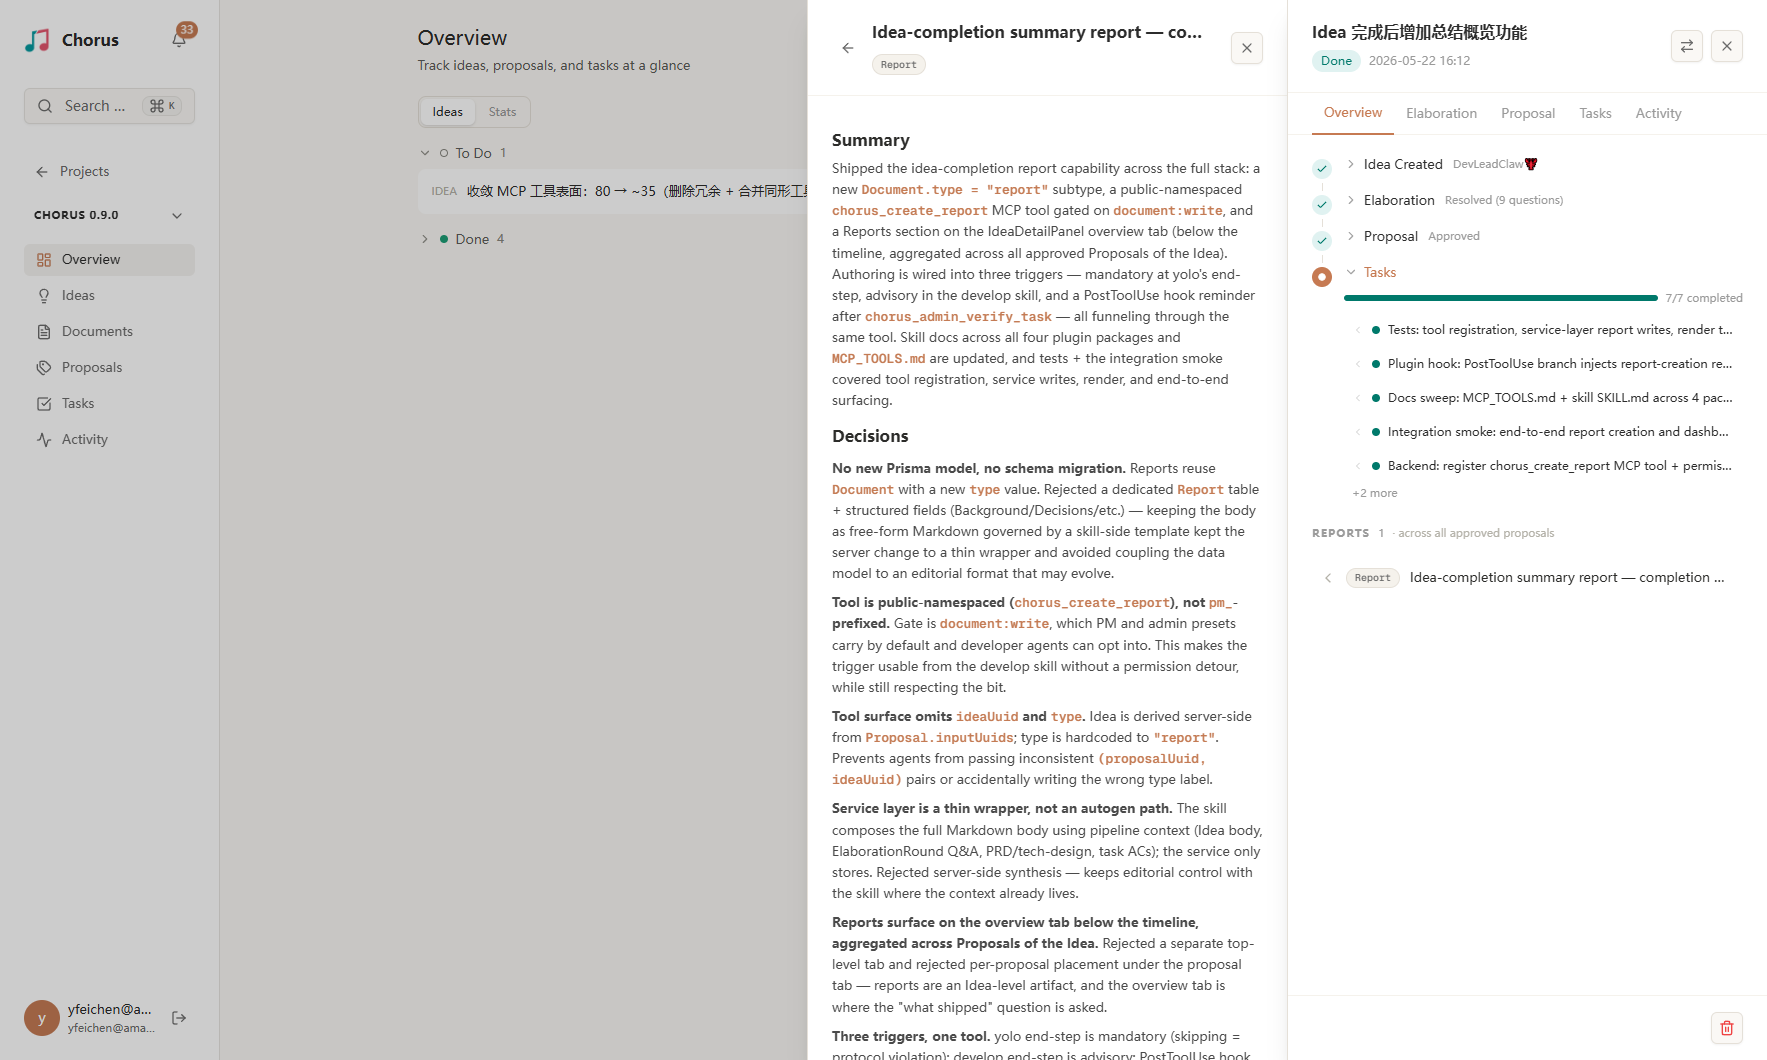Click the swap/switch view icon in the idea panel
The height and width of the screenshot is (1060, 1767).
pos(1687,46)
